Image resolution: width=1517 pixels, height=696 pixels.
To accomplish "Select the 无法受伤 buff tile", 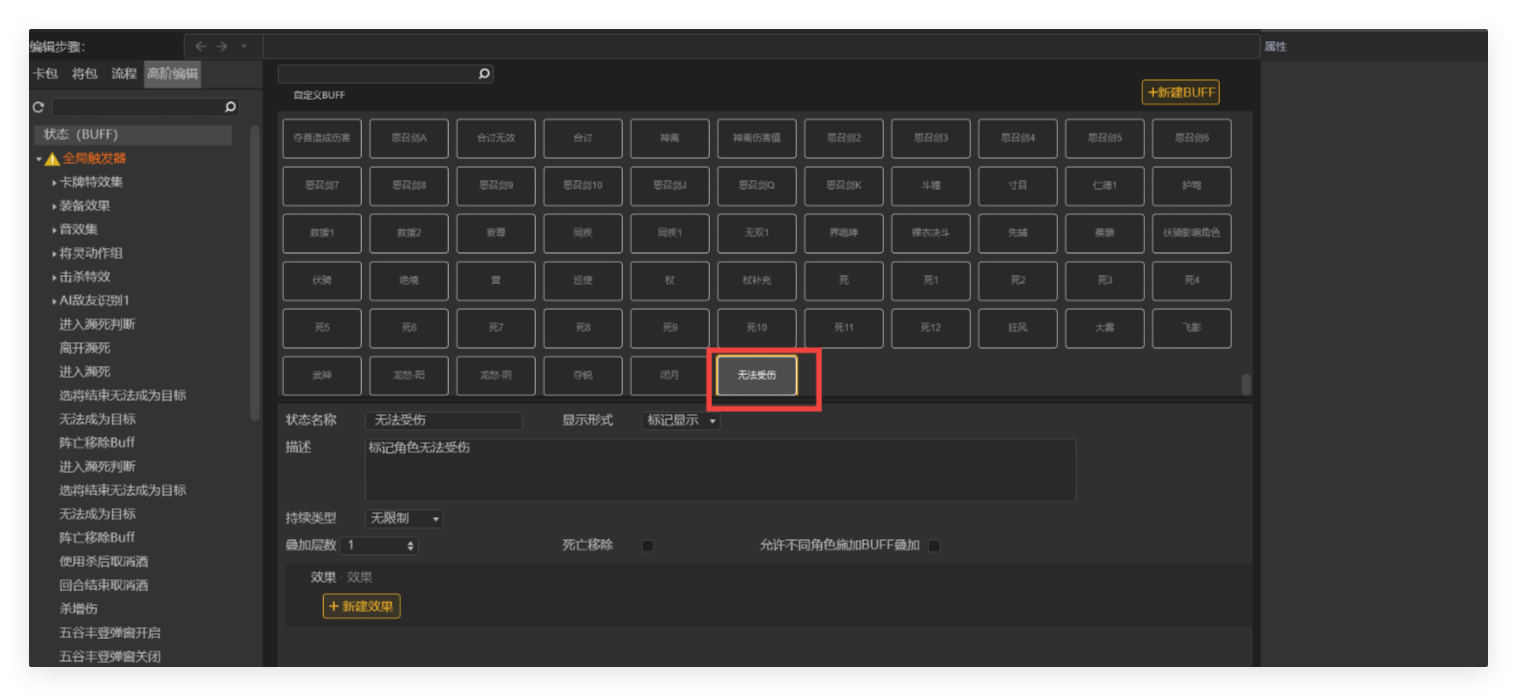I will click(755, 376).
